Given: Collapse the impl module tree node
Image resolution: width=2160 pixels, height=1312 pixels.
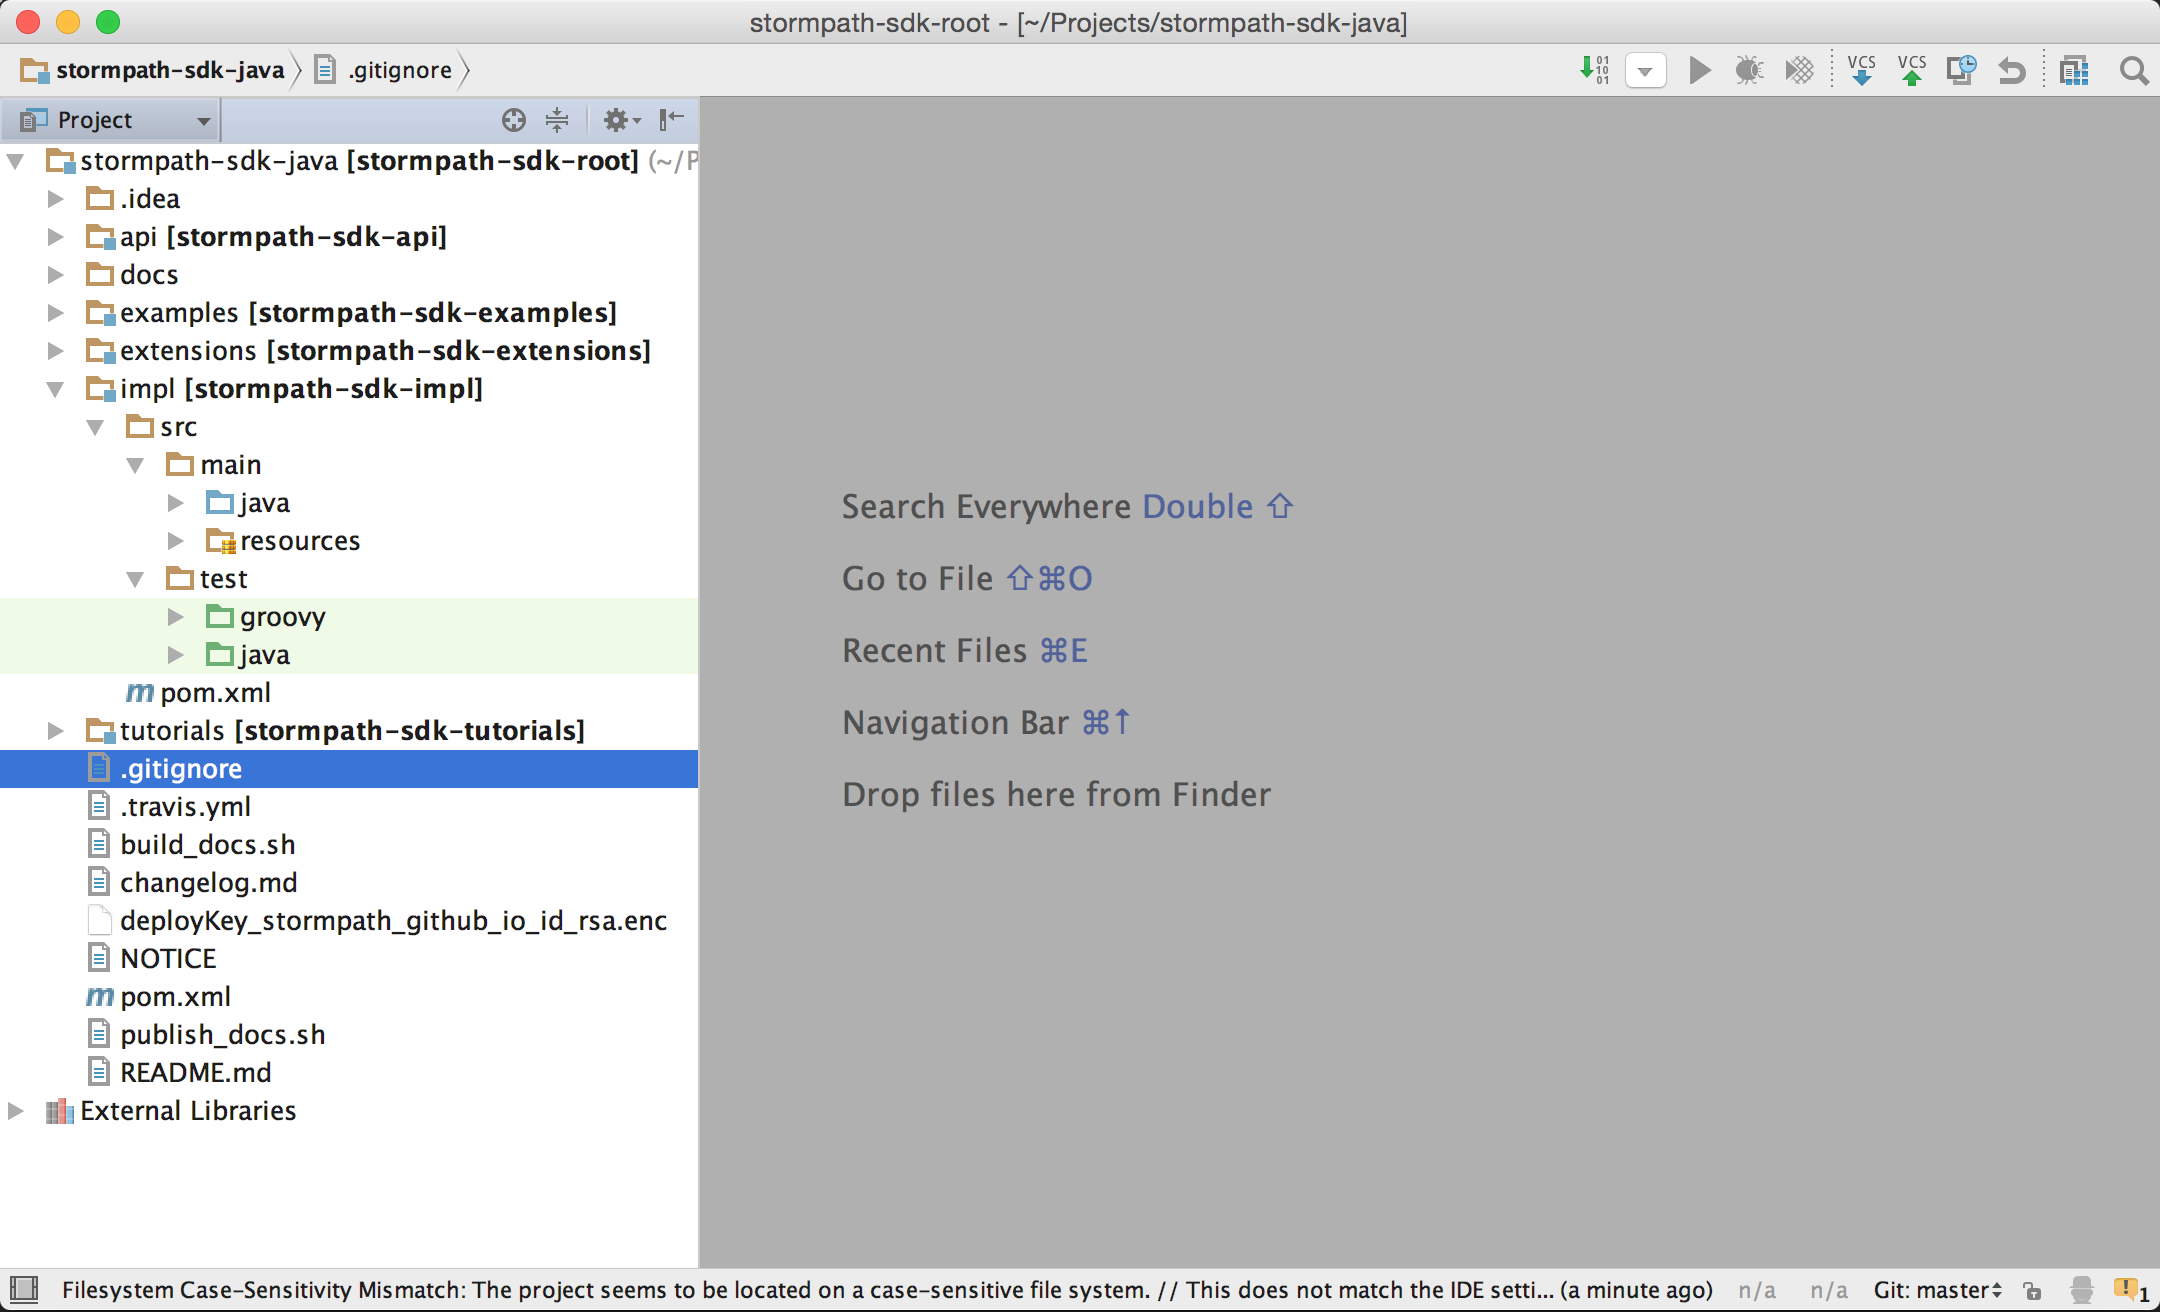Looking at the screenshot, I should [56, 389].
